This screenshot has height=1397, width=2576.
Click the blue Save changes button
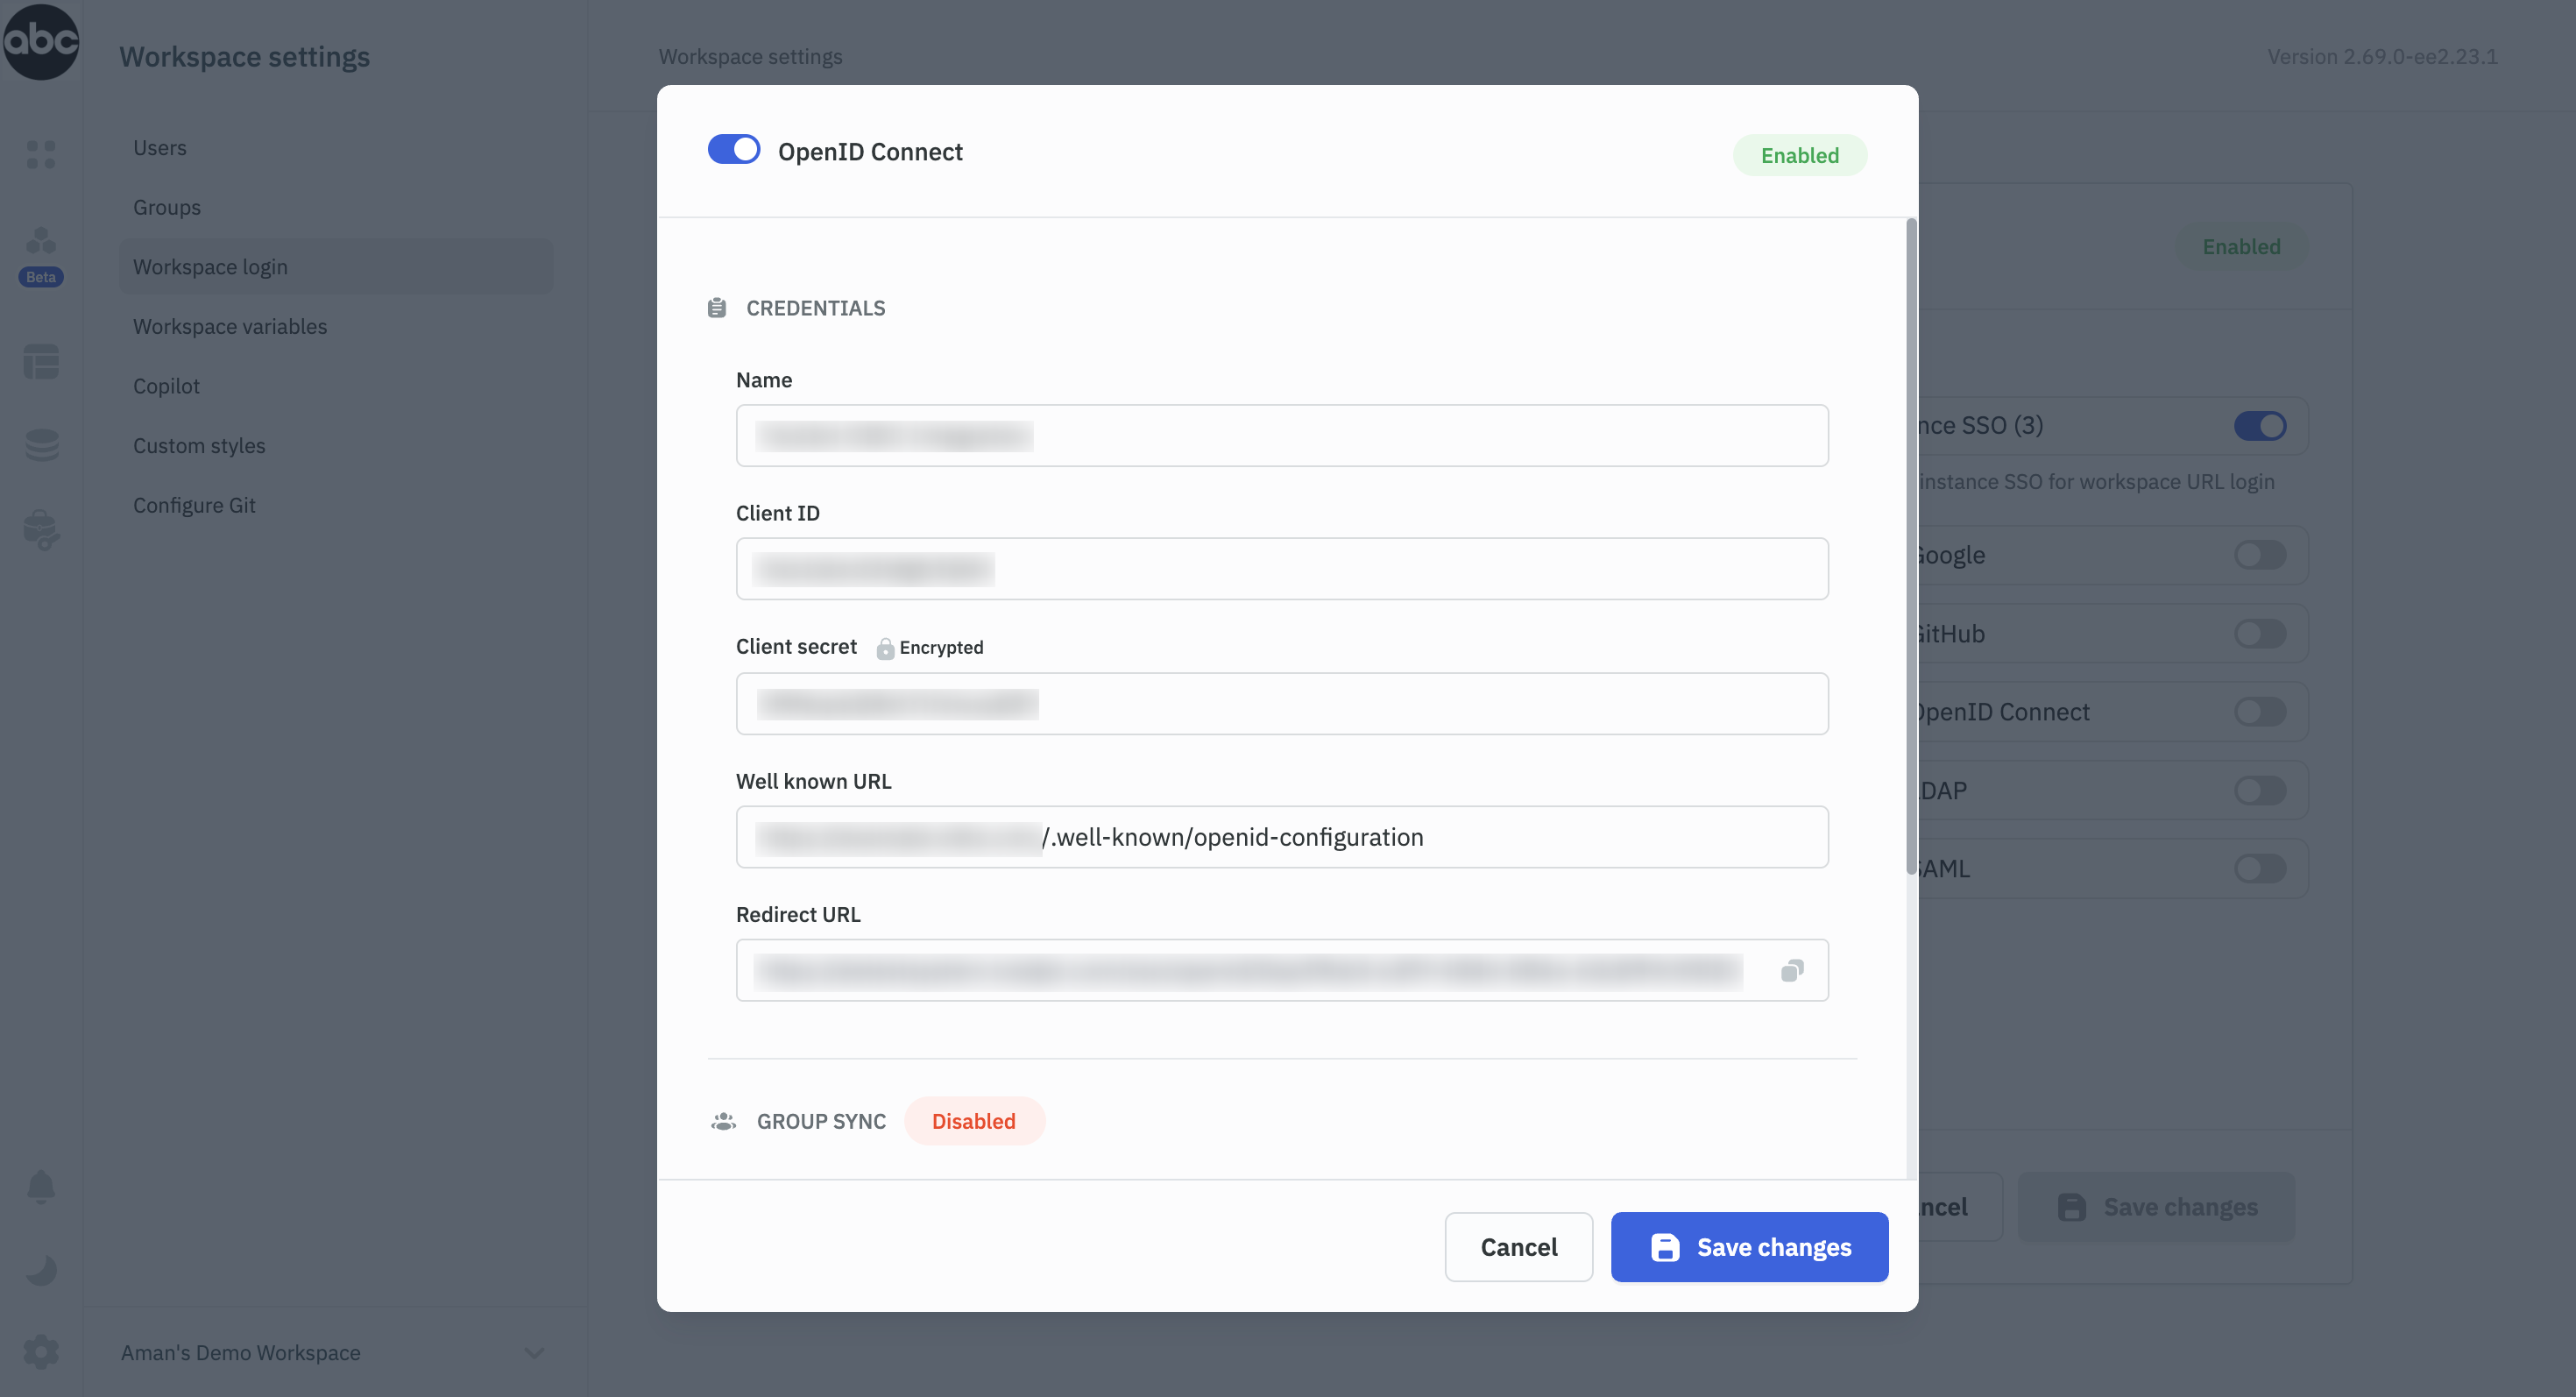click(1748, 1247)
